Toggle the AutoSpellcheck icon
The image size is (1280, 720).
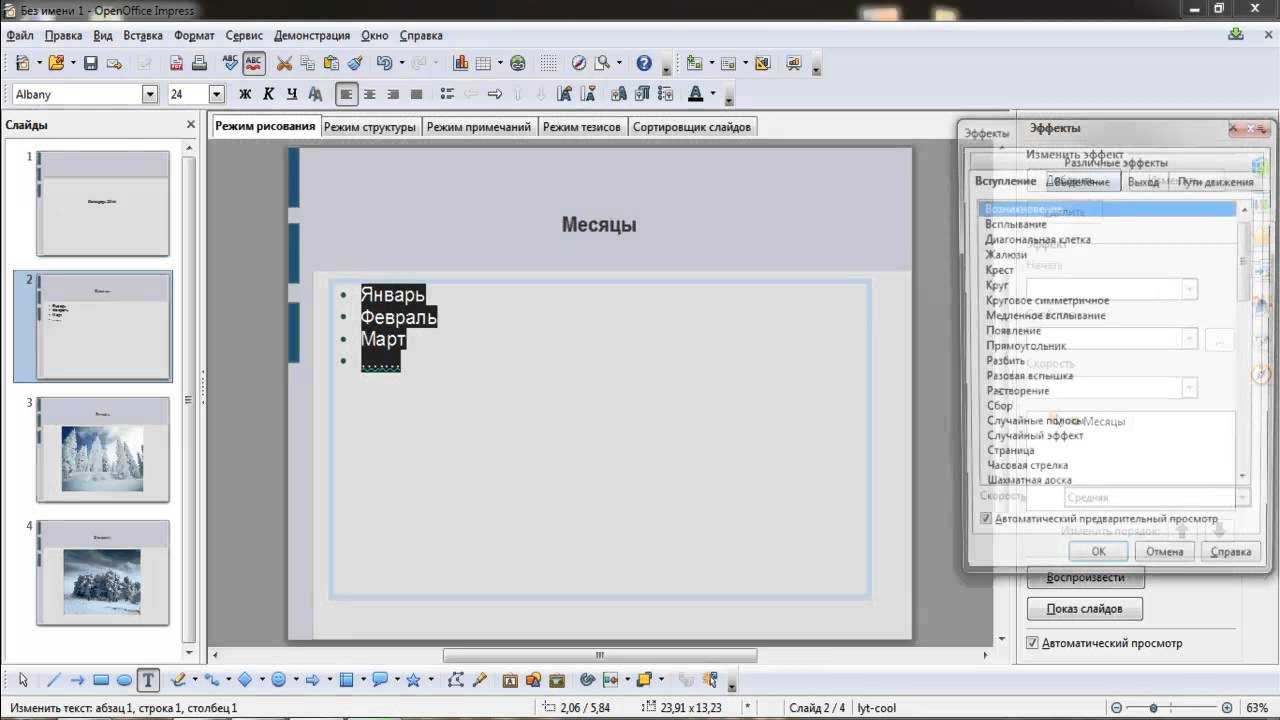pyautogui.click(x=254, y=63)
